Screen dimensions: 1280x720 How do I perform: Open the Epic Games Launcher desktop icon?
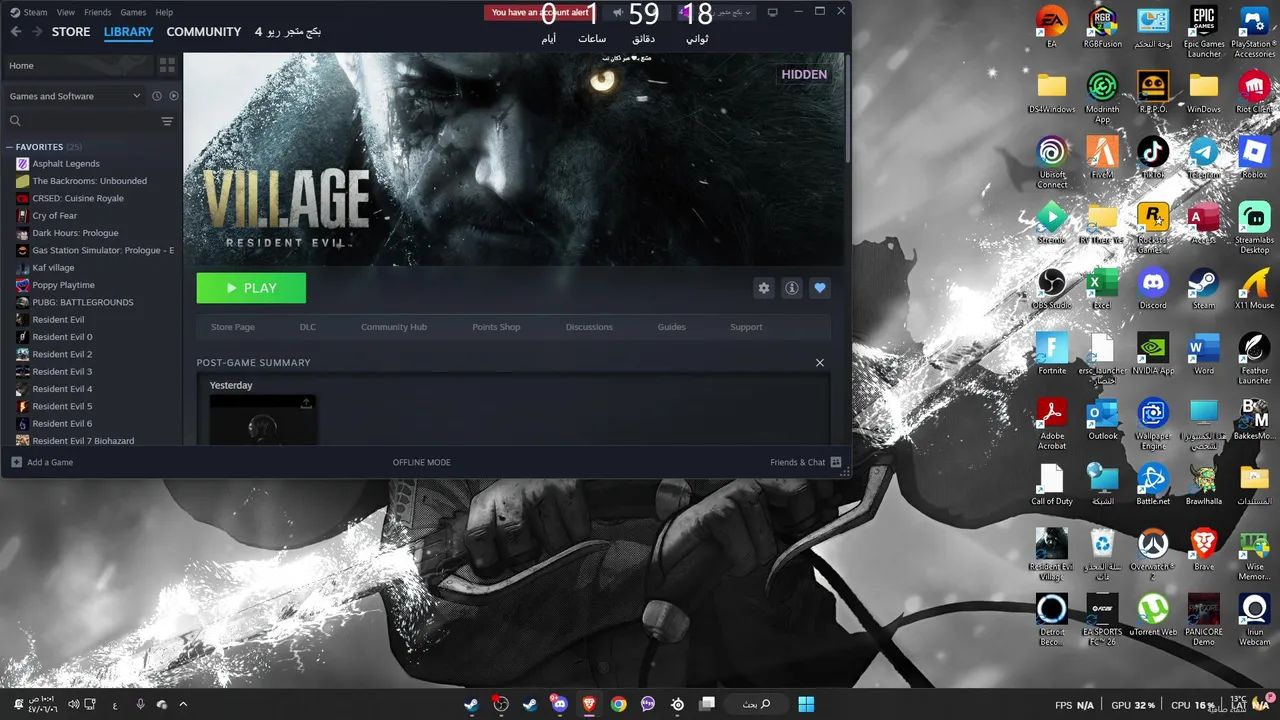click(1204, 30)
